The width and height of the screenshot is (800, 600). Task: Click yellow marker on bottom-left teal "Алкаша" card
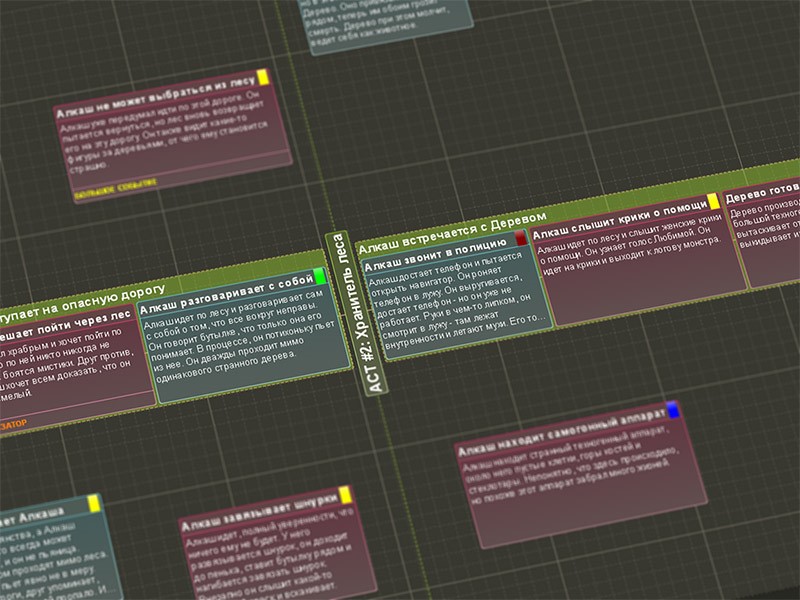click(94, 503)
